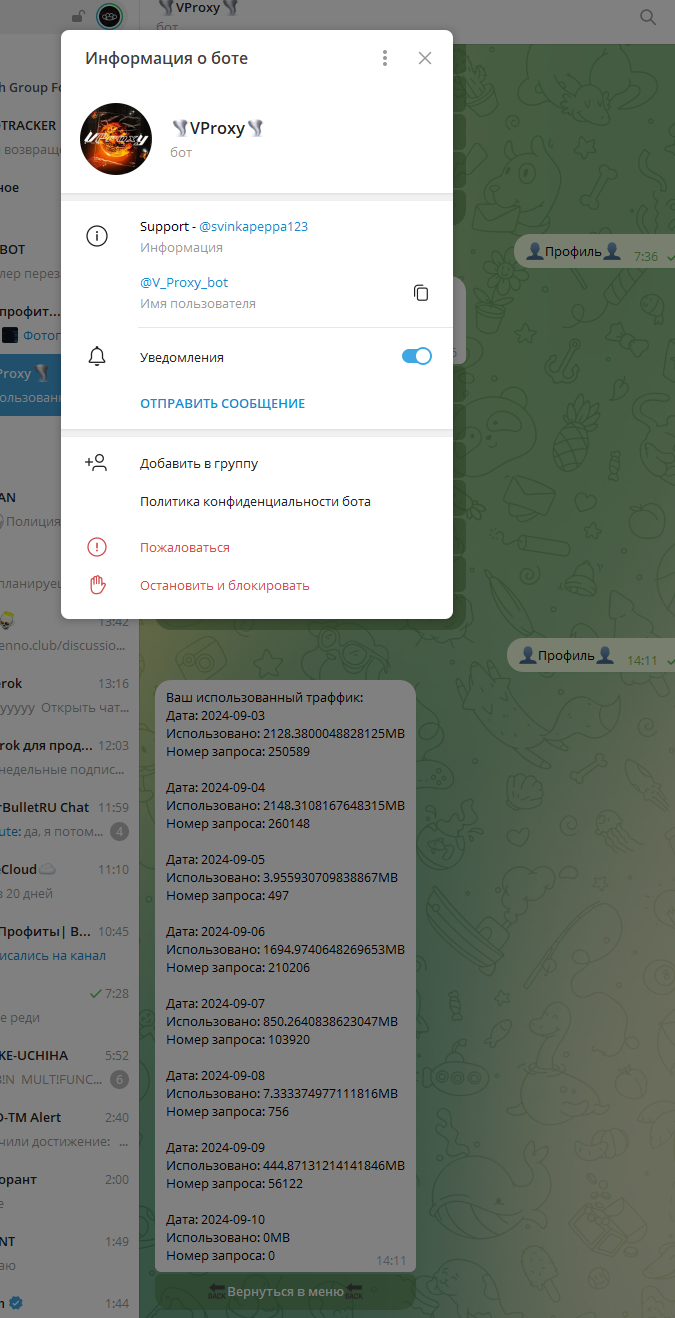Open the chat at 1:49
Image resolution: width=675 pixels, height=1318 pixels.
pyautogui.click(x=68, y=1253)
